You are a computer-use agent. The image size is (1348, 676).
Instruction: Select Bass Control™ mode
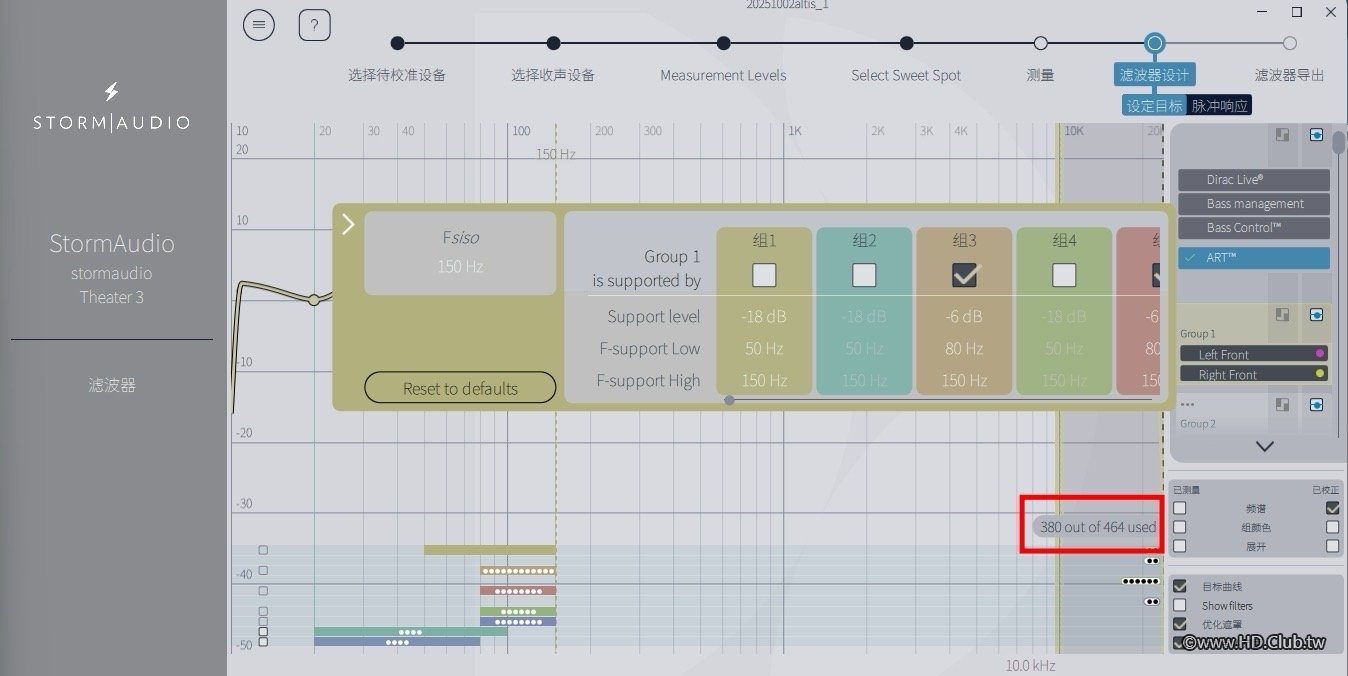[x=1254, y=228]
